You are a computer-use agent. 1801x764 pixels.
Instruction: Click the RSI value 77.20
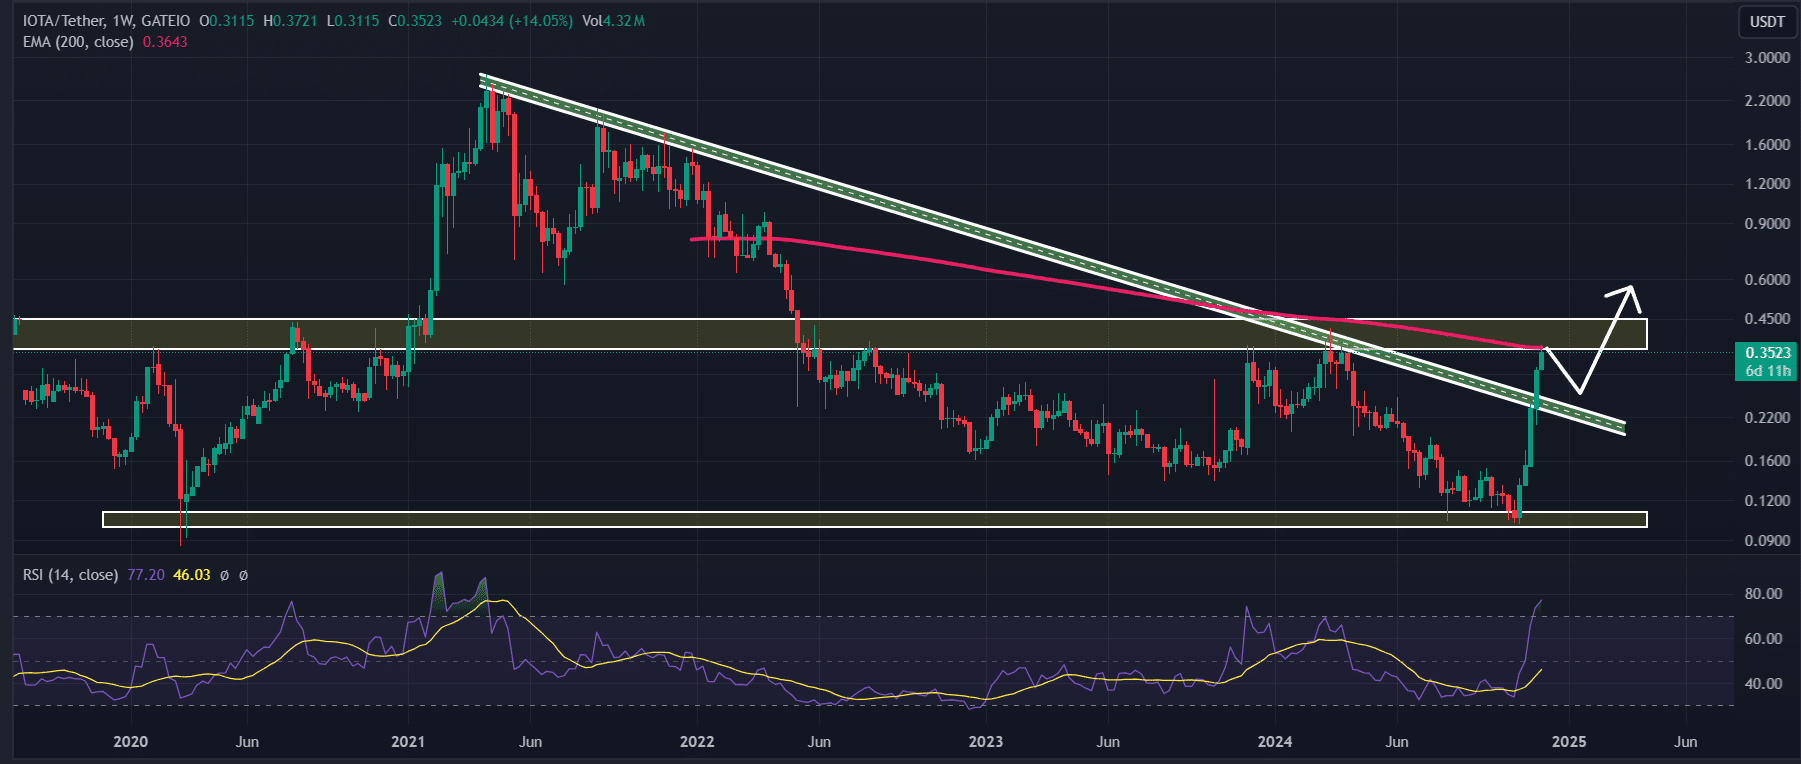pyautogui.click(x=146, y=575)
